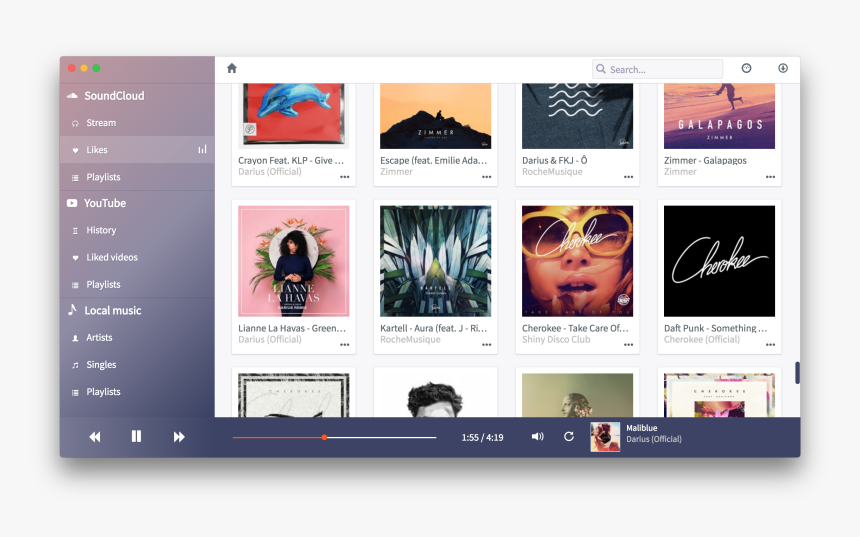Screen dimensions: 860x537
Task: Click the person icon beside Artists
Action: tap(75, 338)
